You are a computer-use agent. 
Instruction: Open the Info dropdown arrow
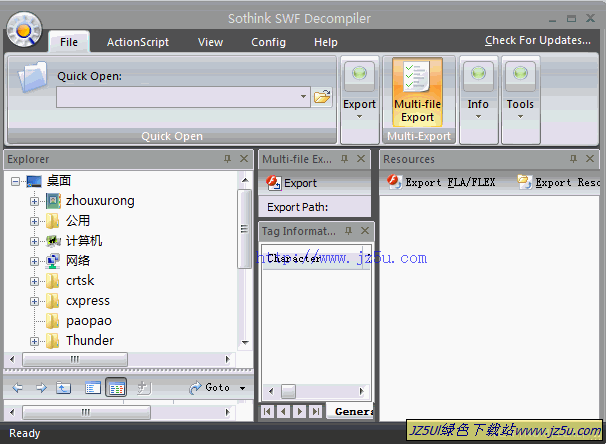click(478, 117)
